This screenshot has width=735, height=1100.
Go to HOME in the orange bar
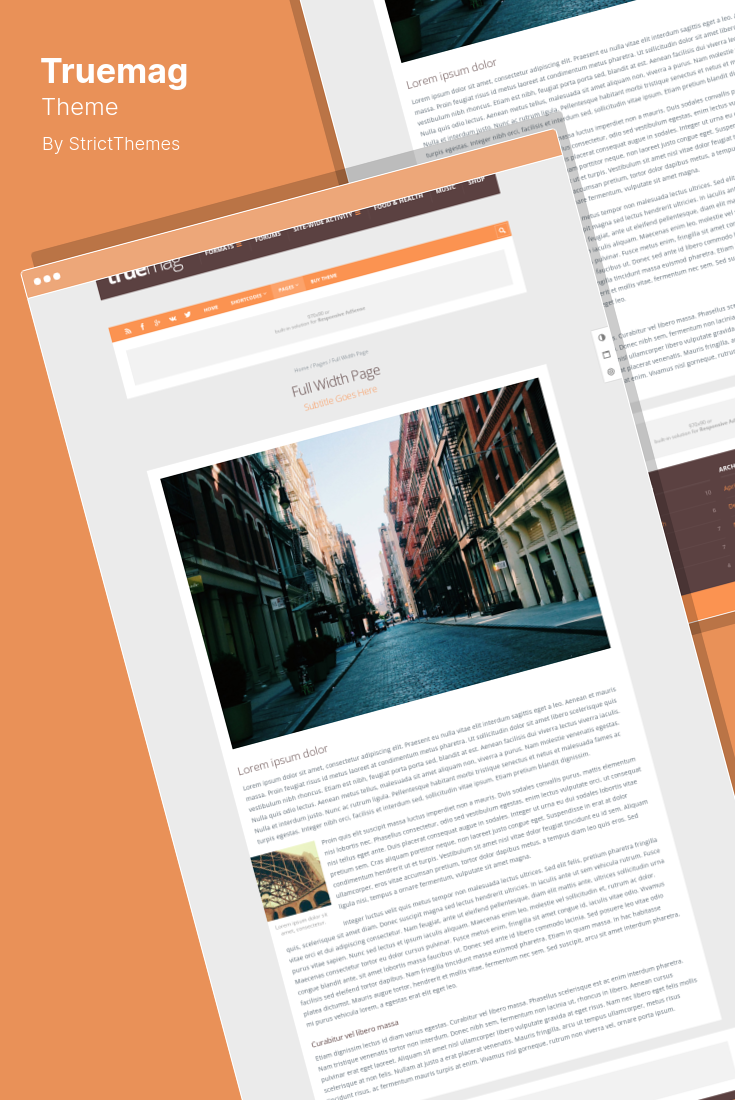point(210,309)
